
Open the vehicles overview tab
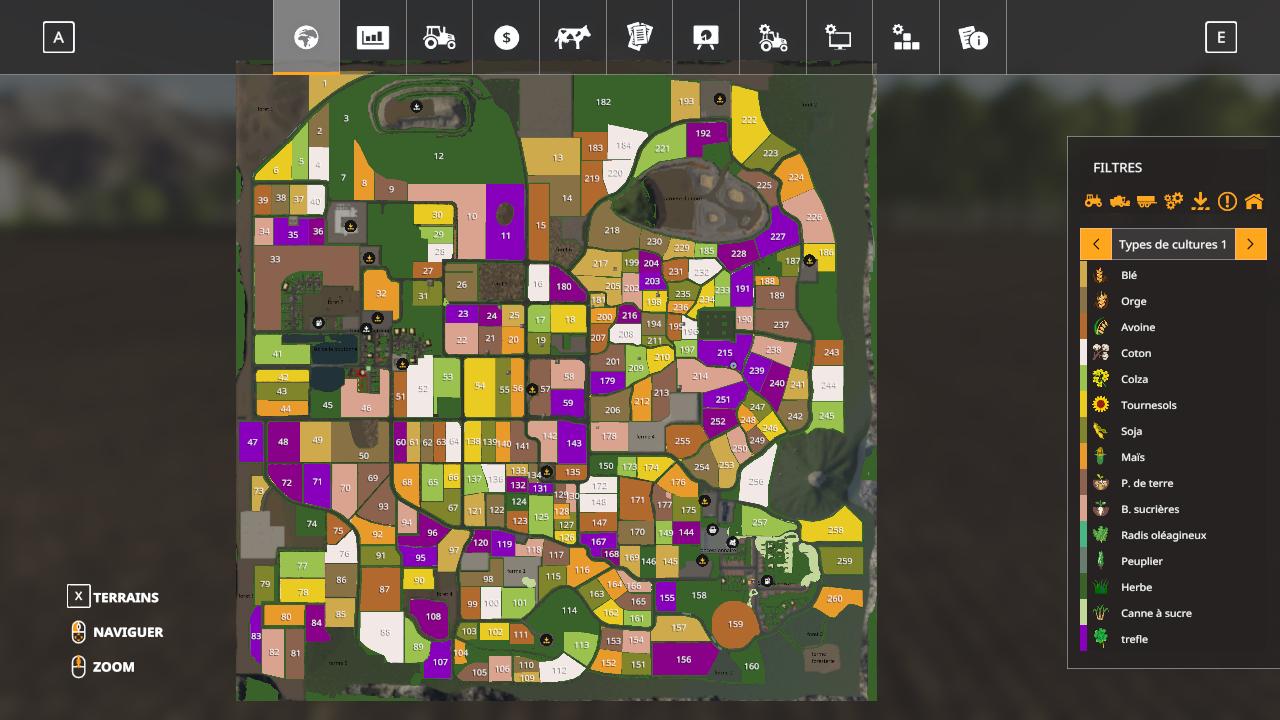(x=439, y=37)
